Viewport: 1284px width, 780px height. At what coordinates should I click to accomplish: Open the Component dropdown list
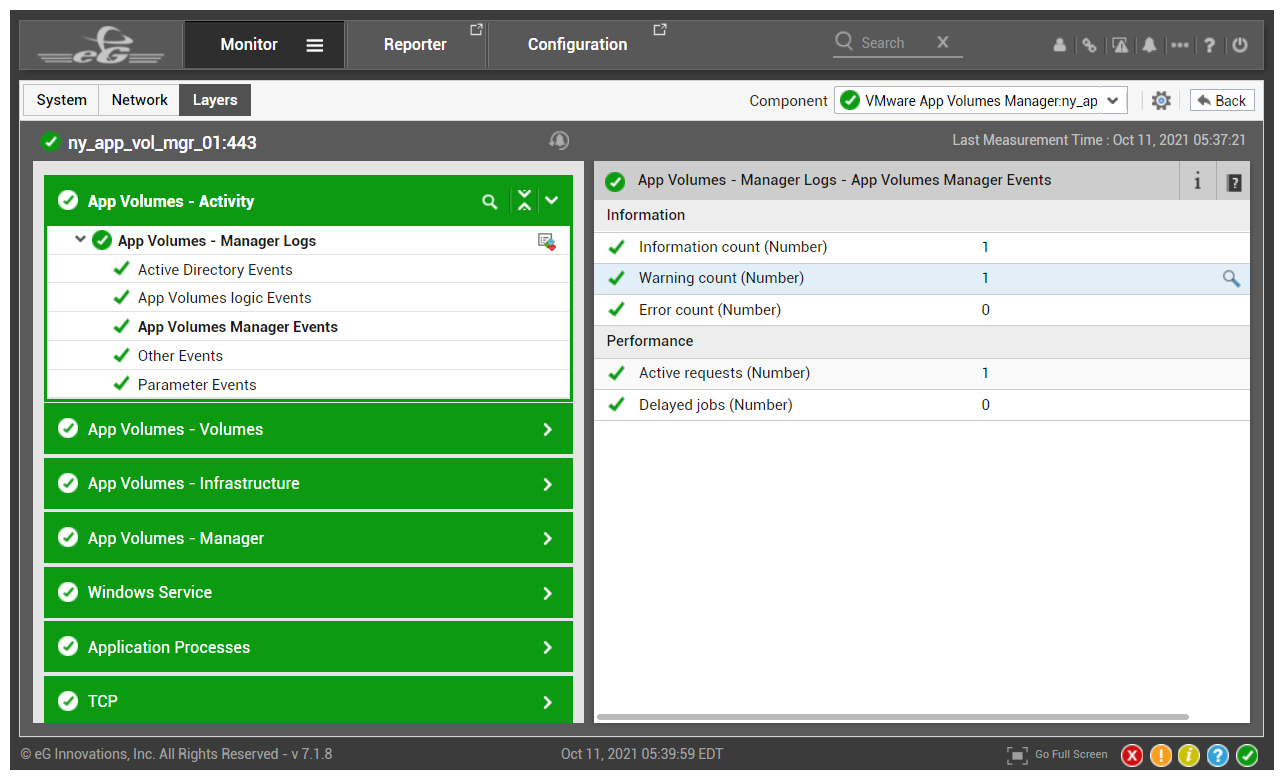[x=981, y=101]
